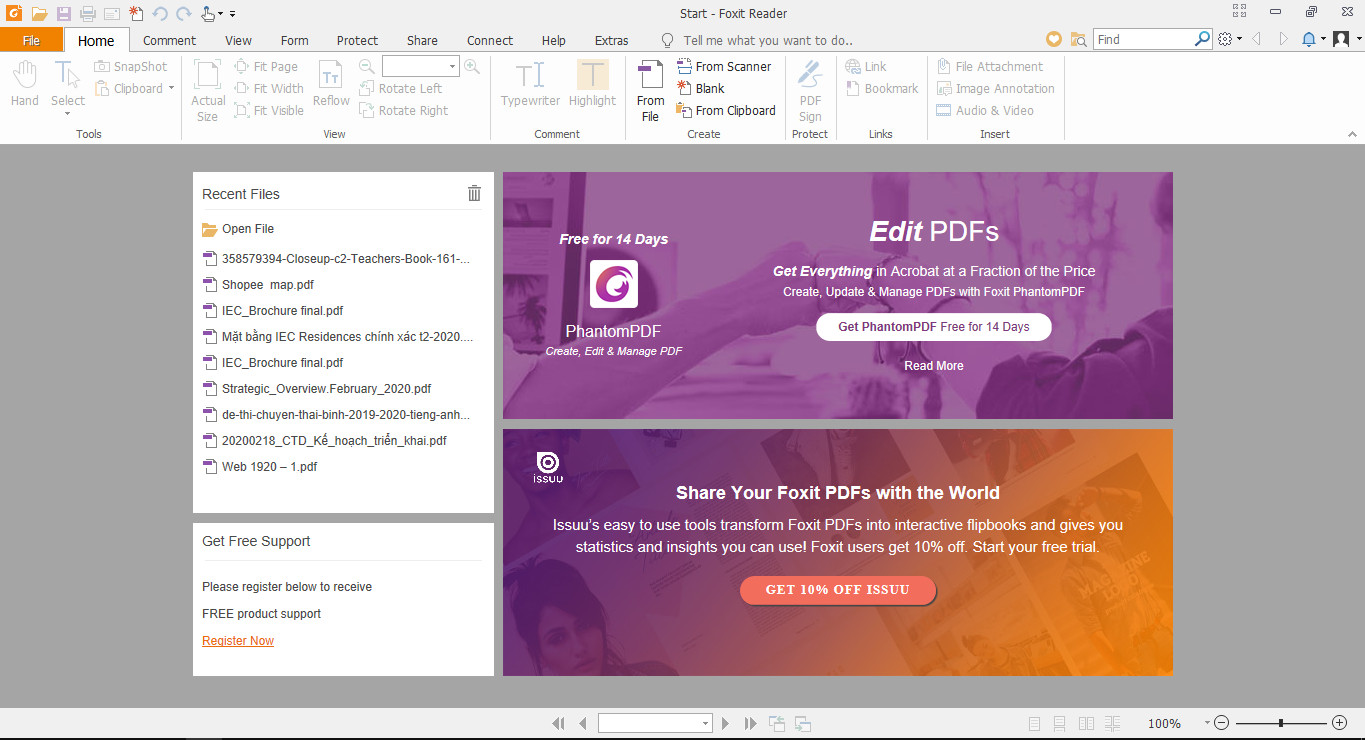Insert an Audio & Video annotation
This screenshot has width=1365, height=740.
pos(995,110)
